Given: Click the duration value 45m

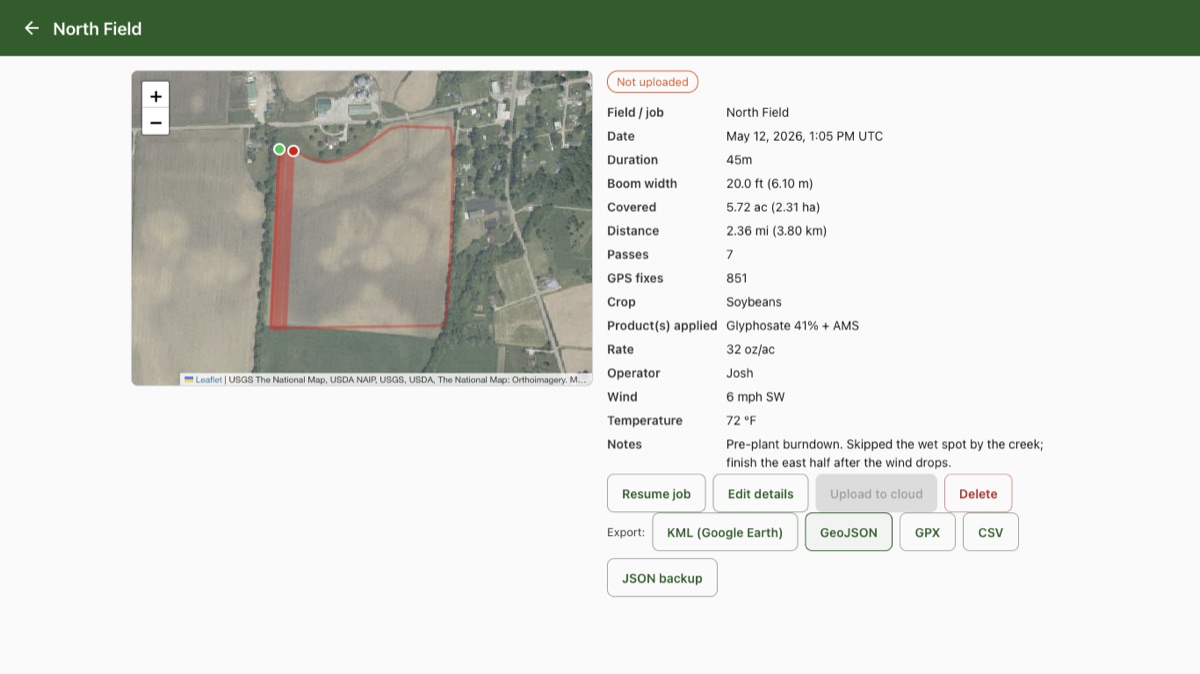Looking at the screenshot, I should pos(739,160).
